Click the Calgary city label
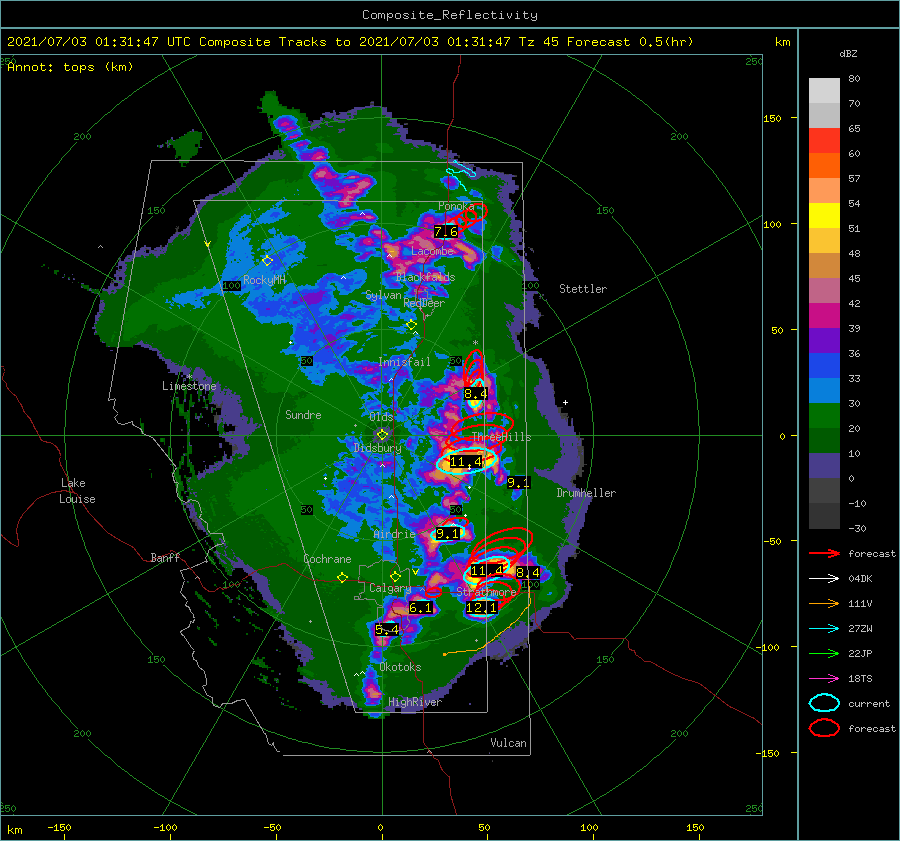The height and width of the screenshot is (841, 900). (390, 588)
